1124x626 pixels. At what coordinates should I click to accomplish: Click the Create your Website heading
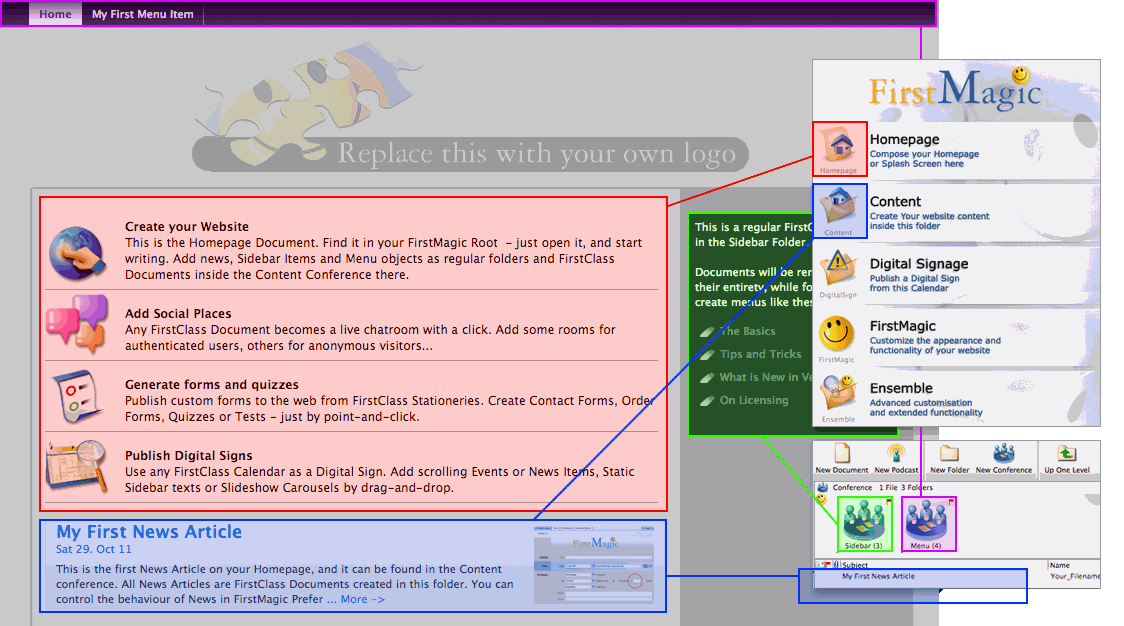(x=186, y=227)
